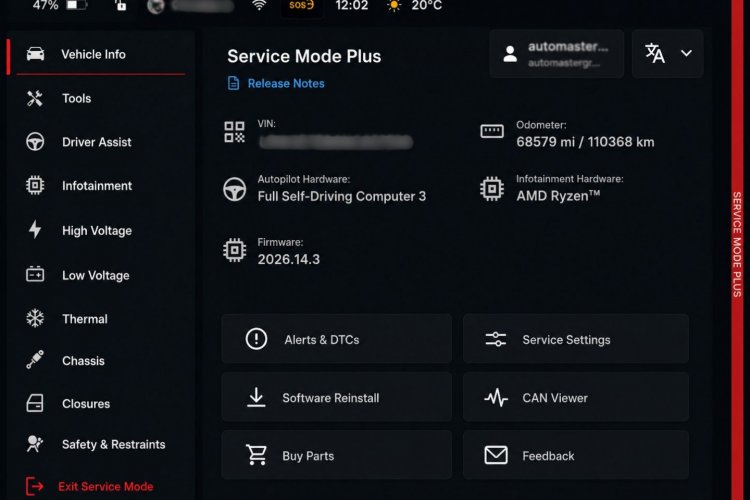
Task: Click the Buy Parts shopping cart icon
Action: click(x=256, y=455)
